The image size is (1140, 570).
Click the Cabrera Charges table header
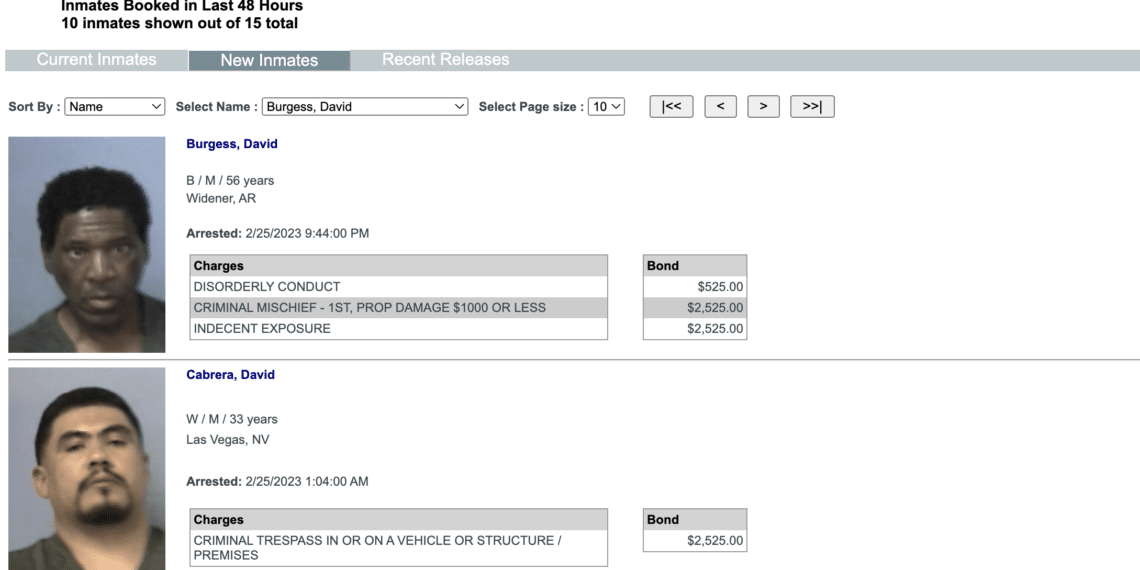pos(398,519)
